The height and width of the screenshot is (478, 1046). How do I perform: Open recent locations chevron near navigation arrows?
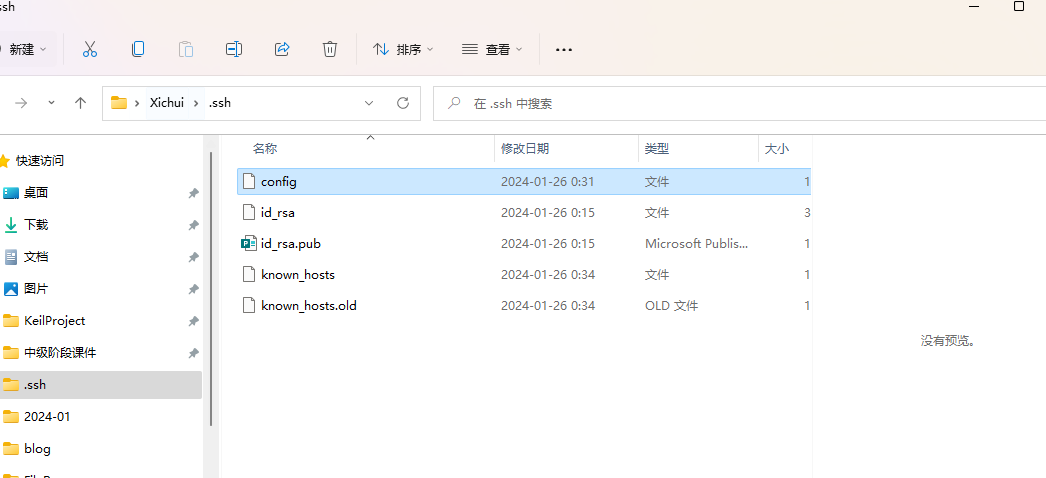point(52,103)
